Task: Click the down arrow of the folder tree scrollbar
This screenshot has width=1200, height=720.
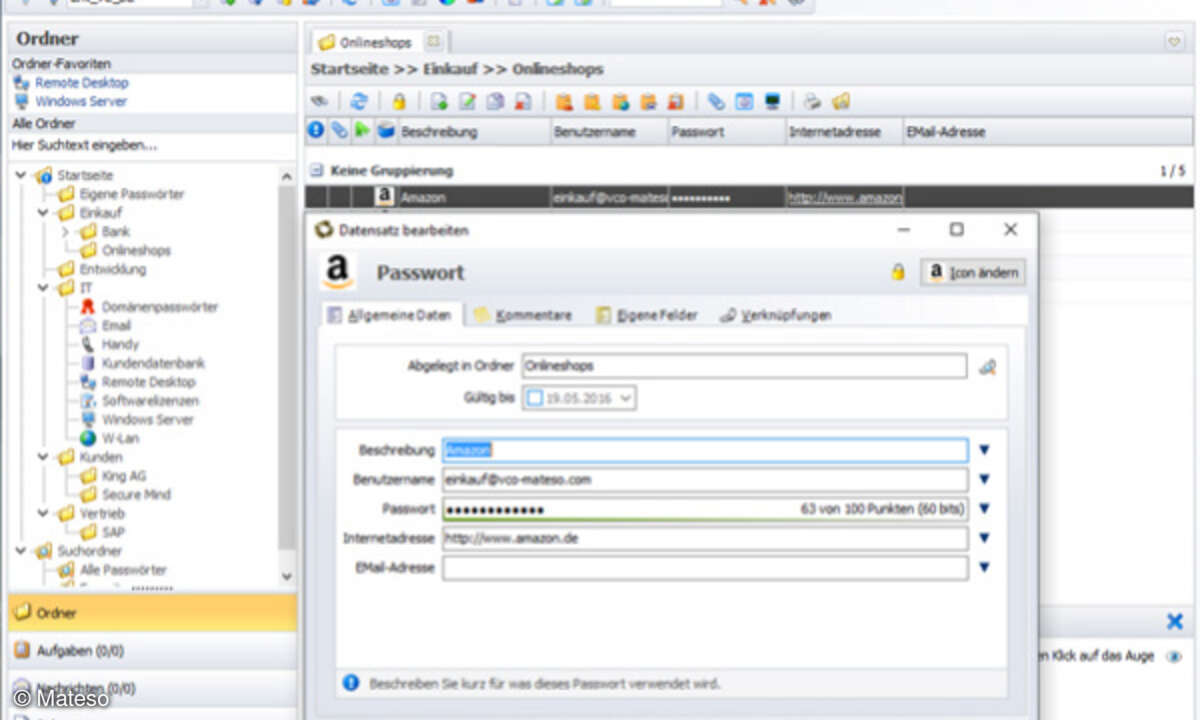Action: (287, 576)
